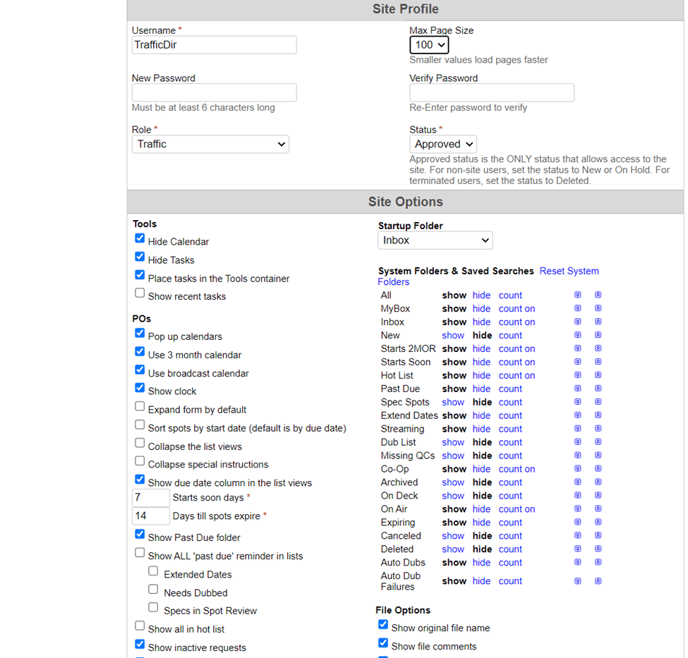Click the first blue icon in Starts Soon row
Viewport: 688px width, 658px height.
(577, 361)
